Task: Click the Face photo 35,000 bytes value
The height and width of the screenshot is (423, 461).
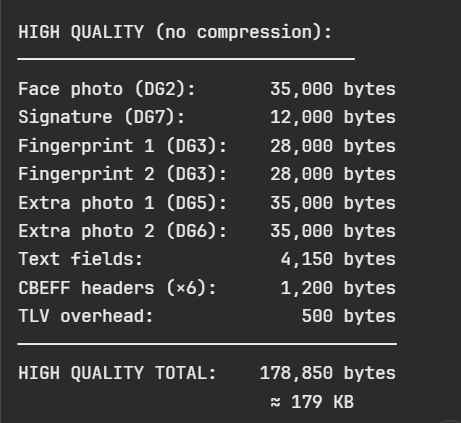Action: pyautogui.click(x=333, y=89)
